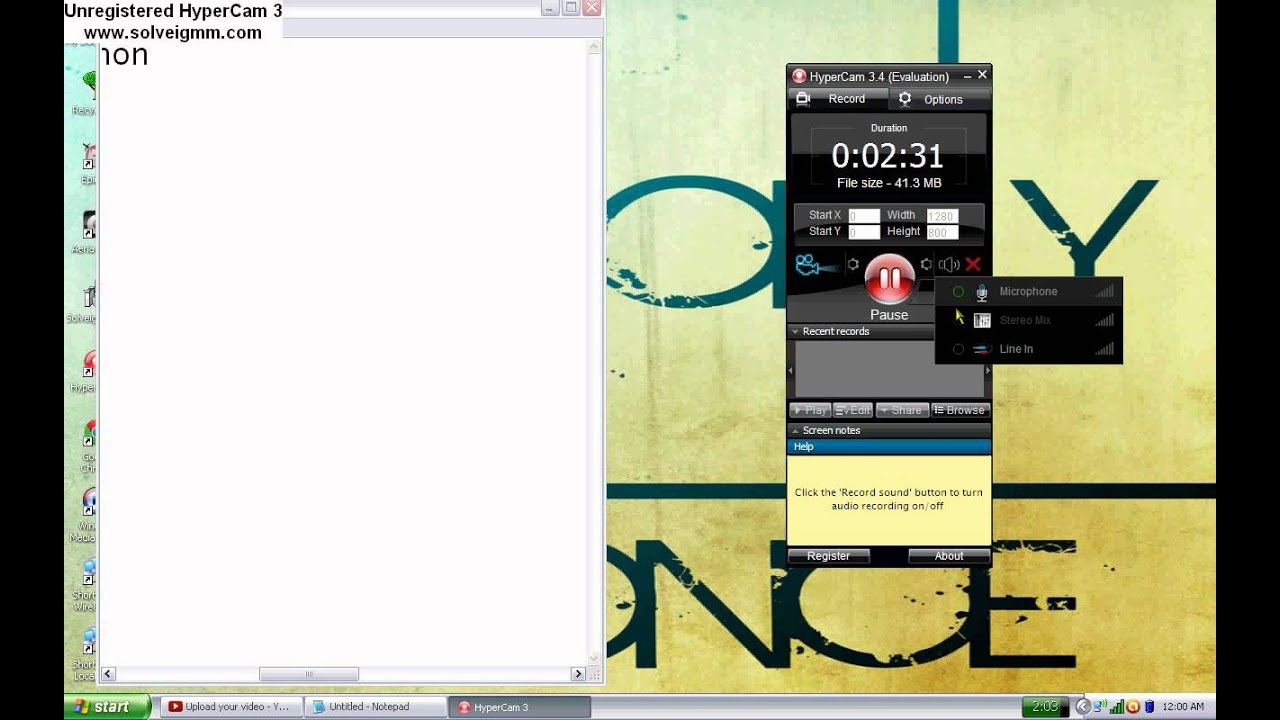Select the Help screen note header
The image size is (1280, 720).
889,447
